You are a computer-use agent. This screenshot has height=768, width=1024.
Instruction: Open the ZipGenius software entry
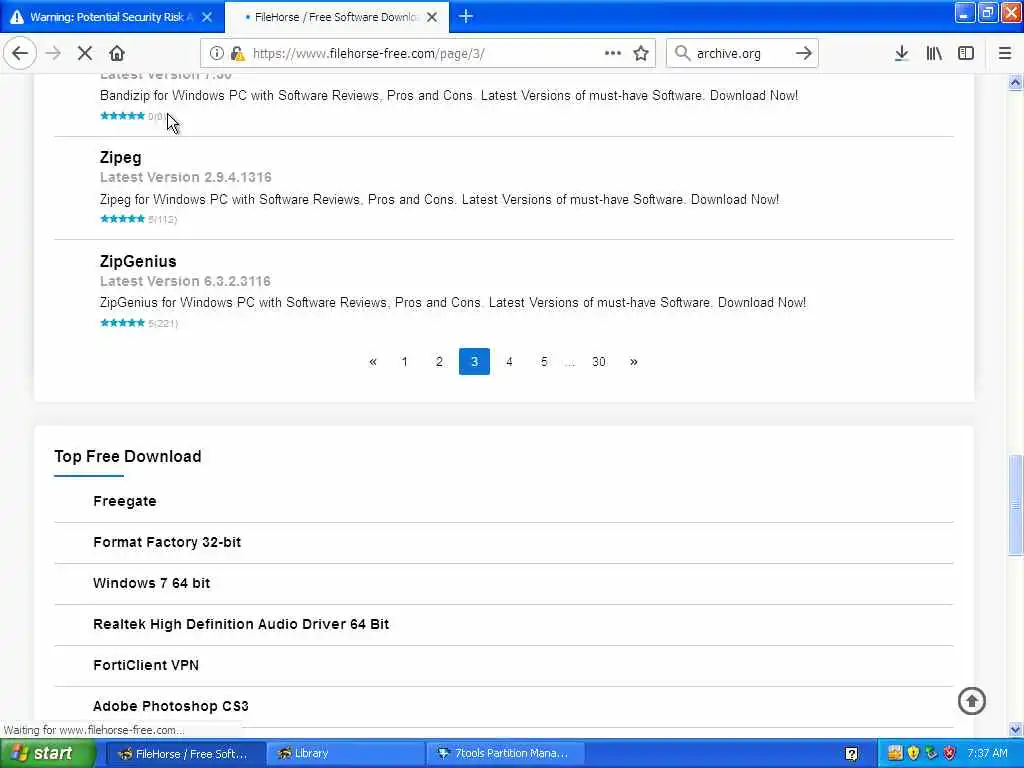[x=138, y=261]
